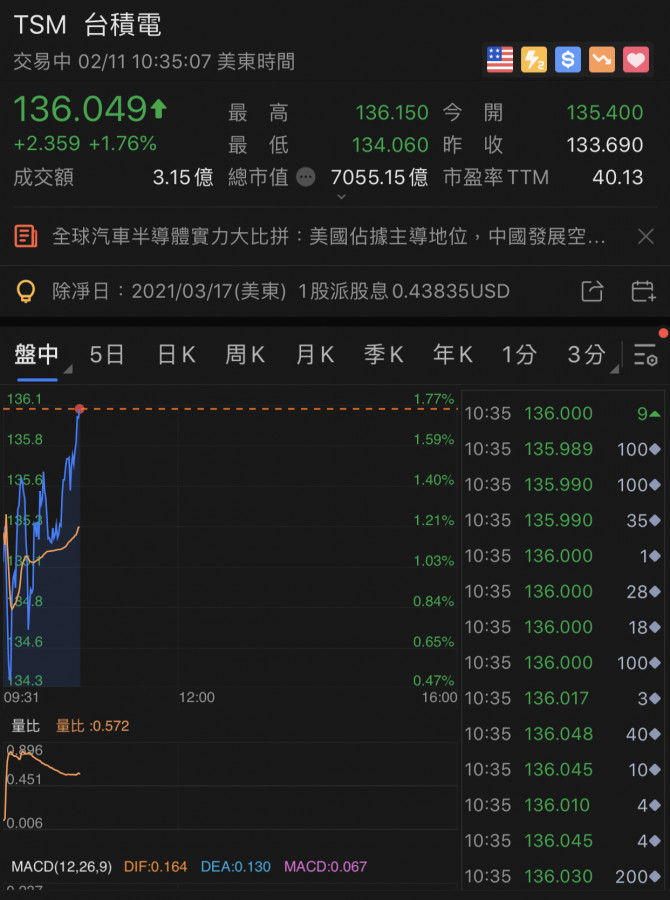Switch to the 月K chart tab
Screen dimensions: 670x900
tap(315, 355)
